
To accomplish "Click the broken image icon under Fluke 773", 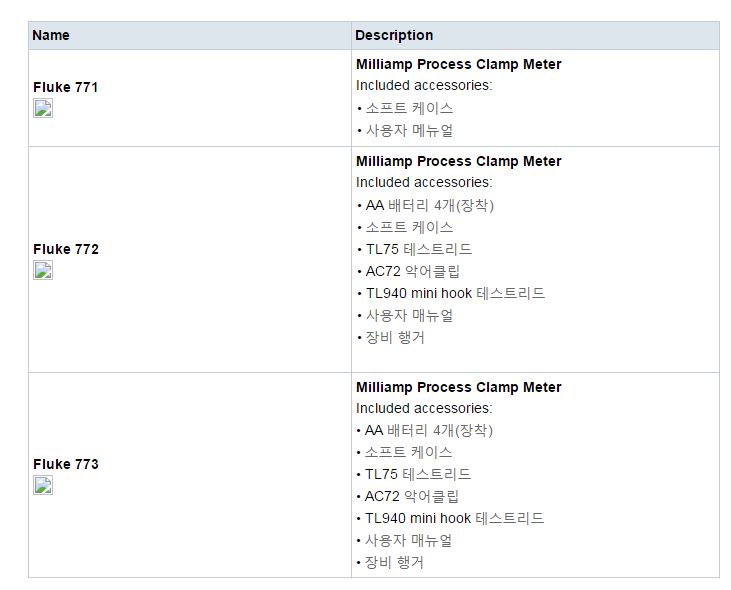I will 43,485.
